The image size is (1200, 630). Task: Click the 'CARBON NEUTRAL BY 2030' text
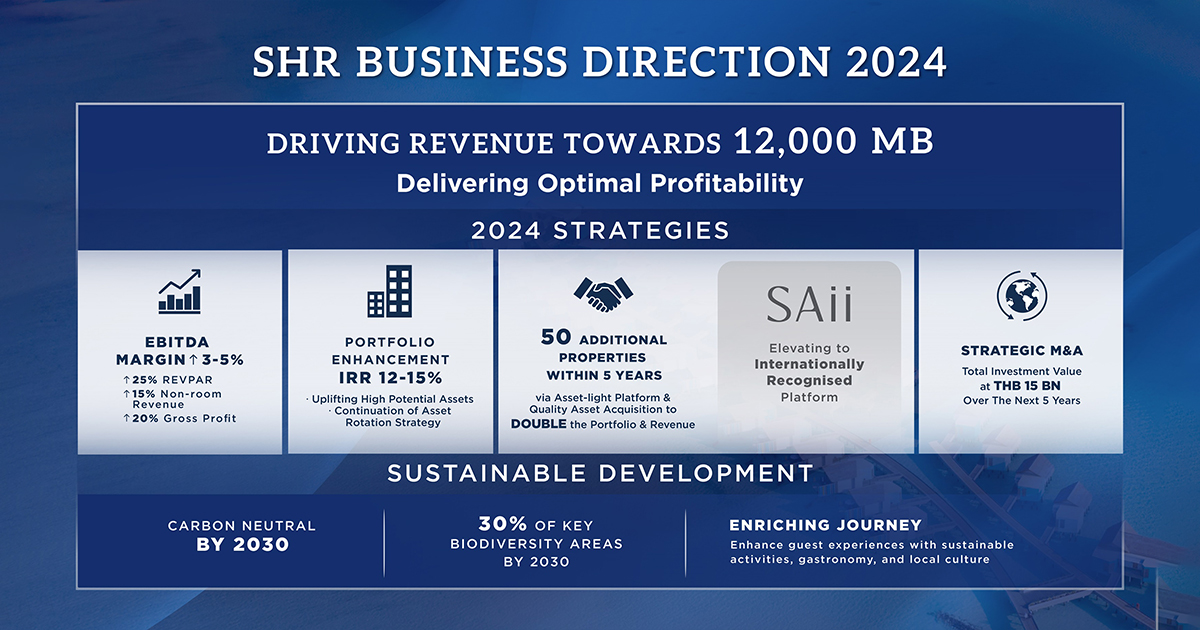point(241,535)
